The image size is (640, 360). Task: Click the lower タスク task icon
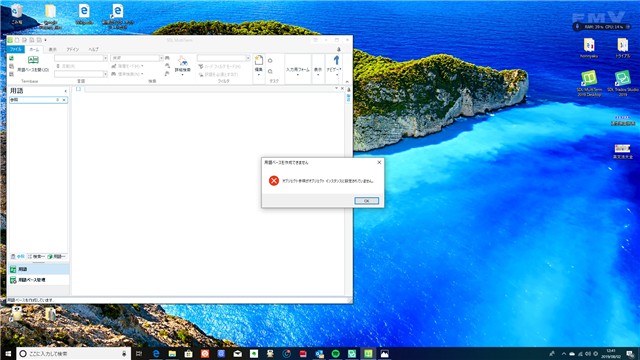[270, 71]
